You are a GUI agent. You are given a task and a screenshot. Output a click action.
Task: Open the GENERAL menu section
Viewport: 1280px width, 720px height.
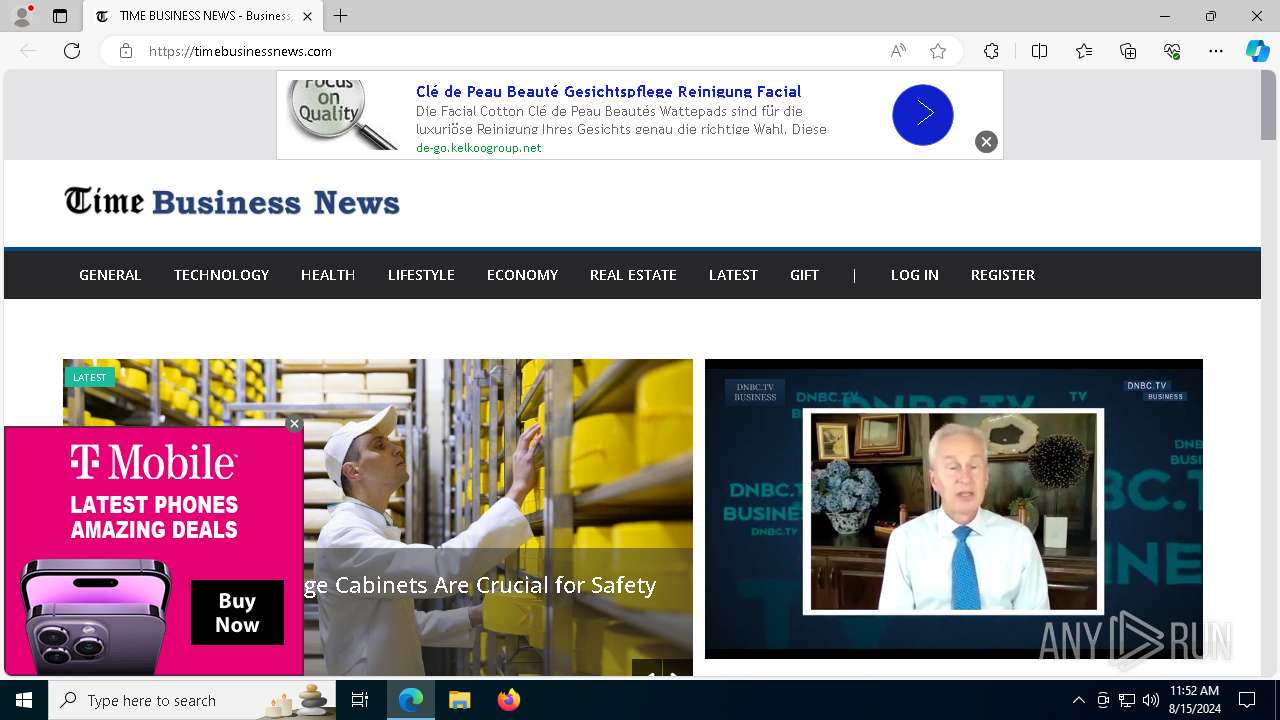tap(110, 275)
